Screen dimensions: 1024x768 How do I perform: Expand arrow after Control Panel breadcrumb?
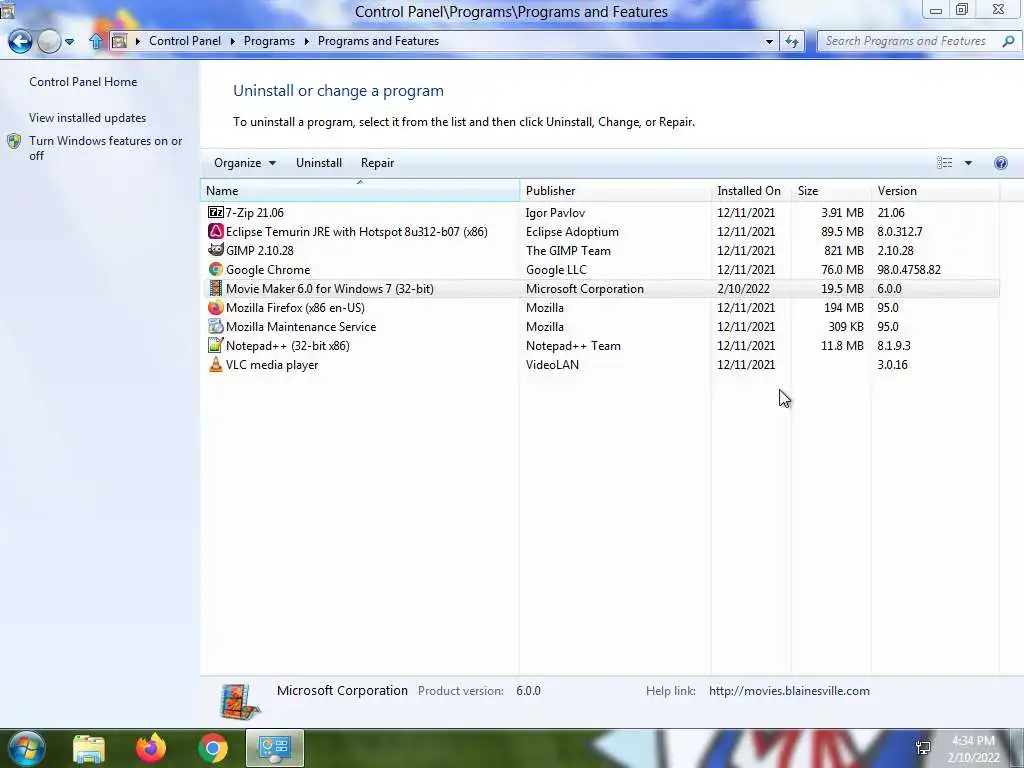[232, 41]
